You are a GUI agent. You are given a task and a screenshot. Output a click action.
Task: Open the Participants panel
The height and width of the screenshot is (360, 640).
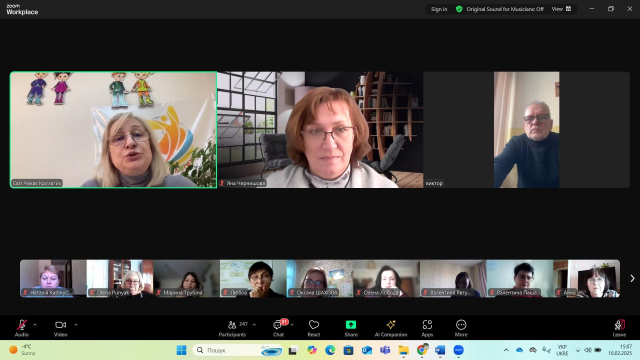(x=232, y=328)
